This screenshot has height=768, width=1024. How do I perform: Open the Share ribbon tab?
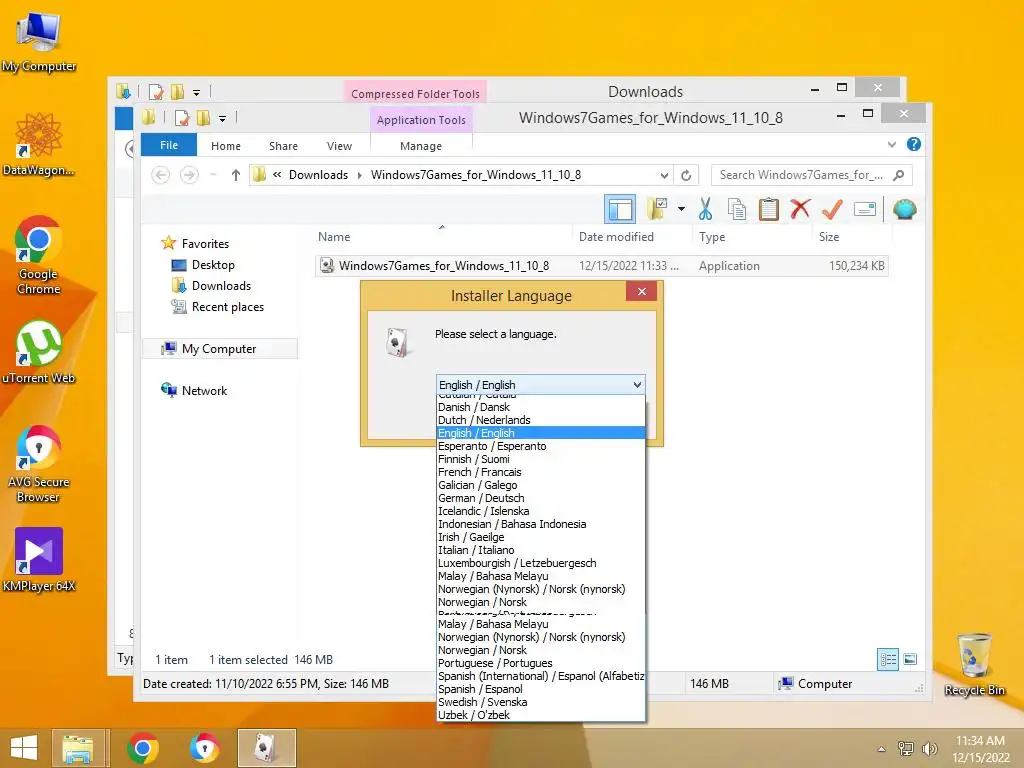pyautogui.click(x=283, y=146)
